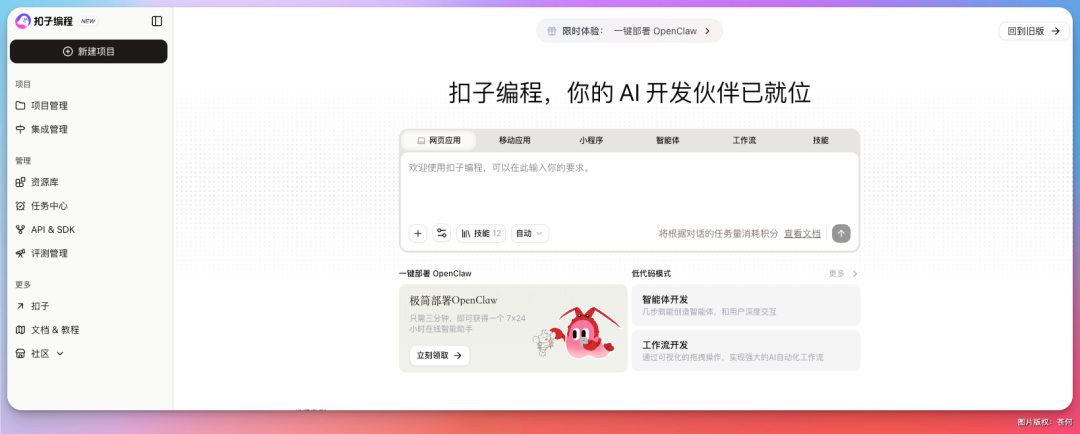1080x434 pixels.
Task: Click the 立刻领取 button
Action: coord(440,355)
